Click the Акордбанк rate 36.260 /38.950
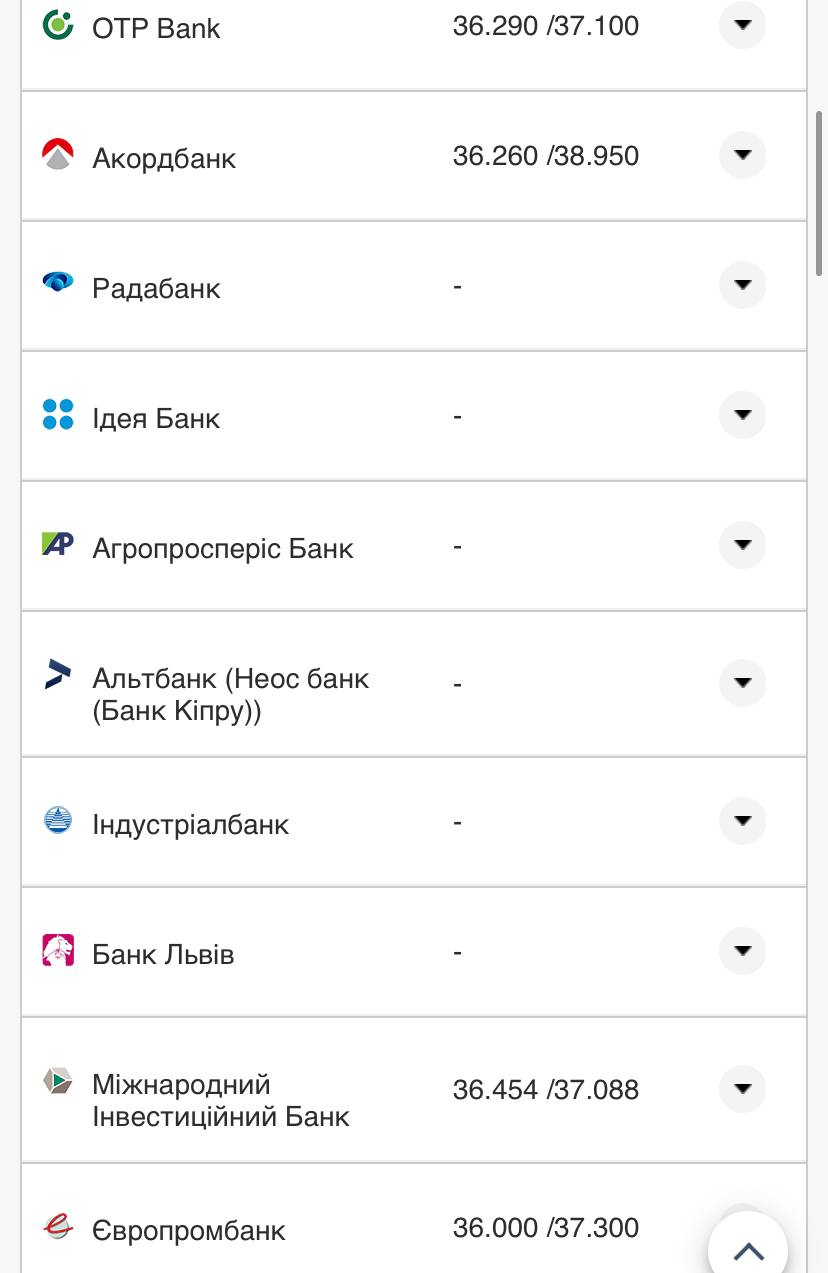 (x=545, y=156)
